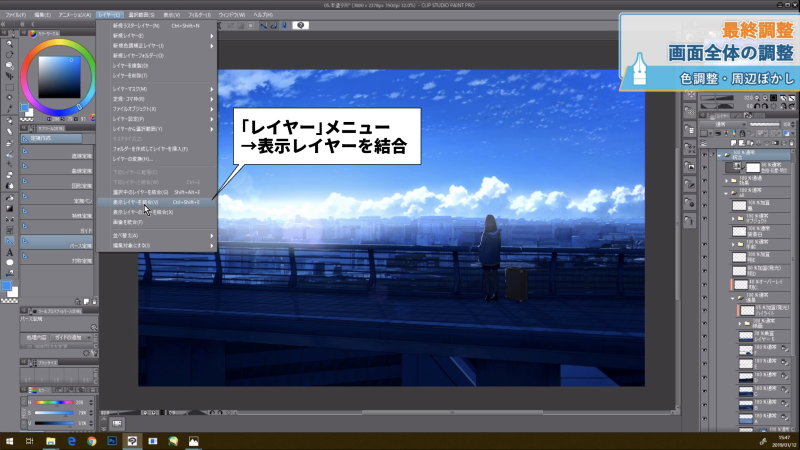
Task: Select the Move Layer tool
Action: click(9, 77)
